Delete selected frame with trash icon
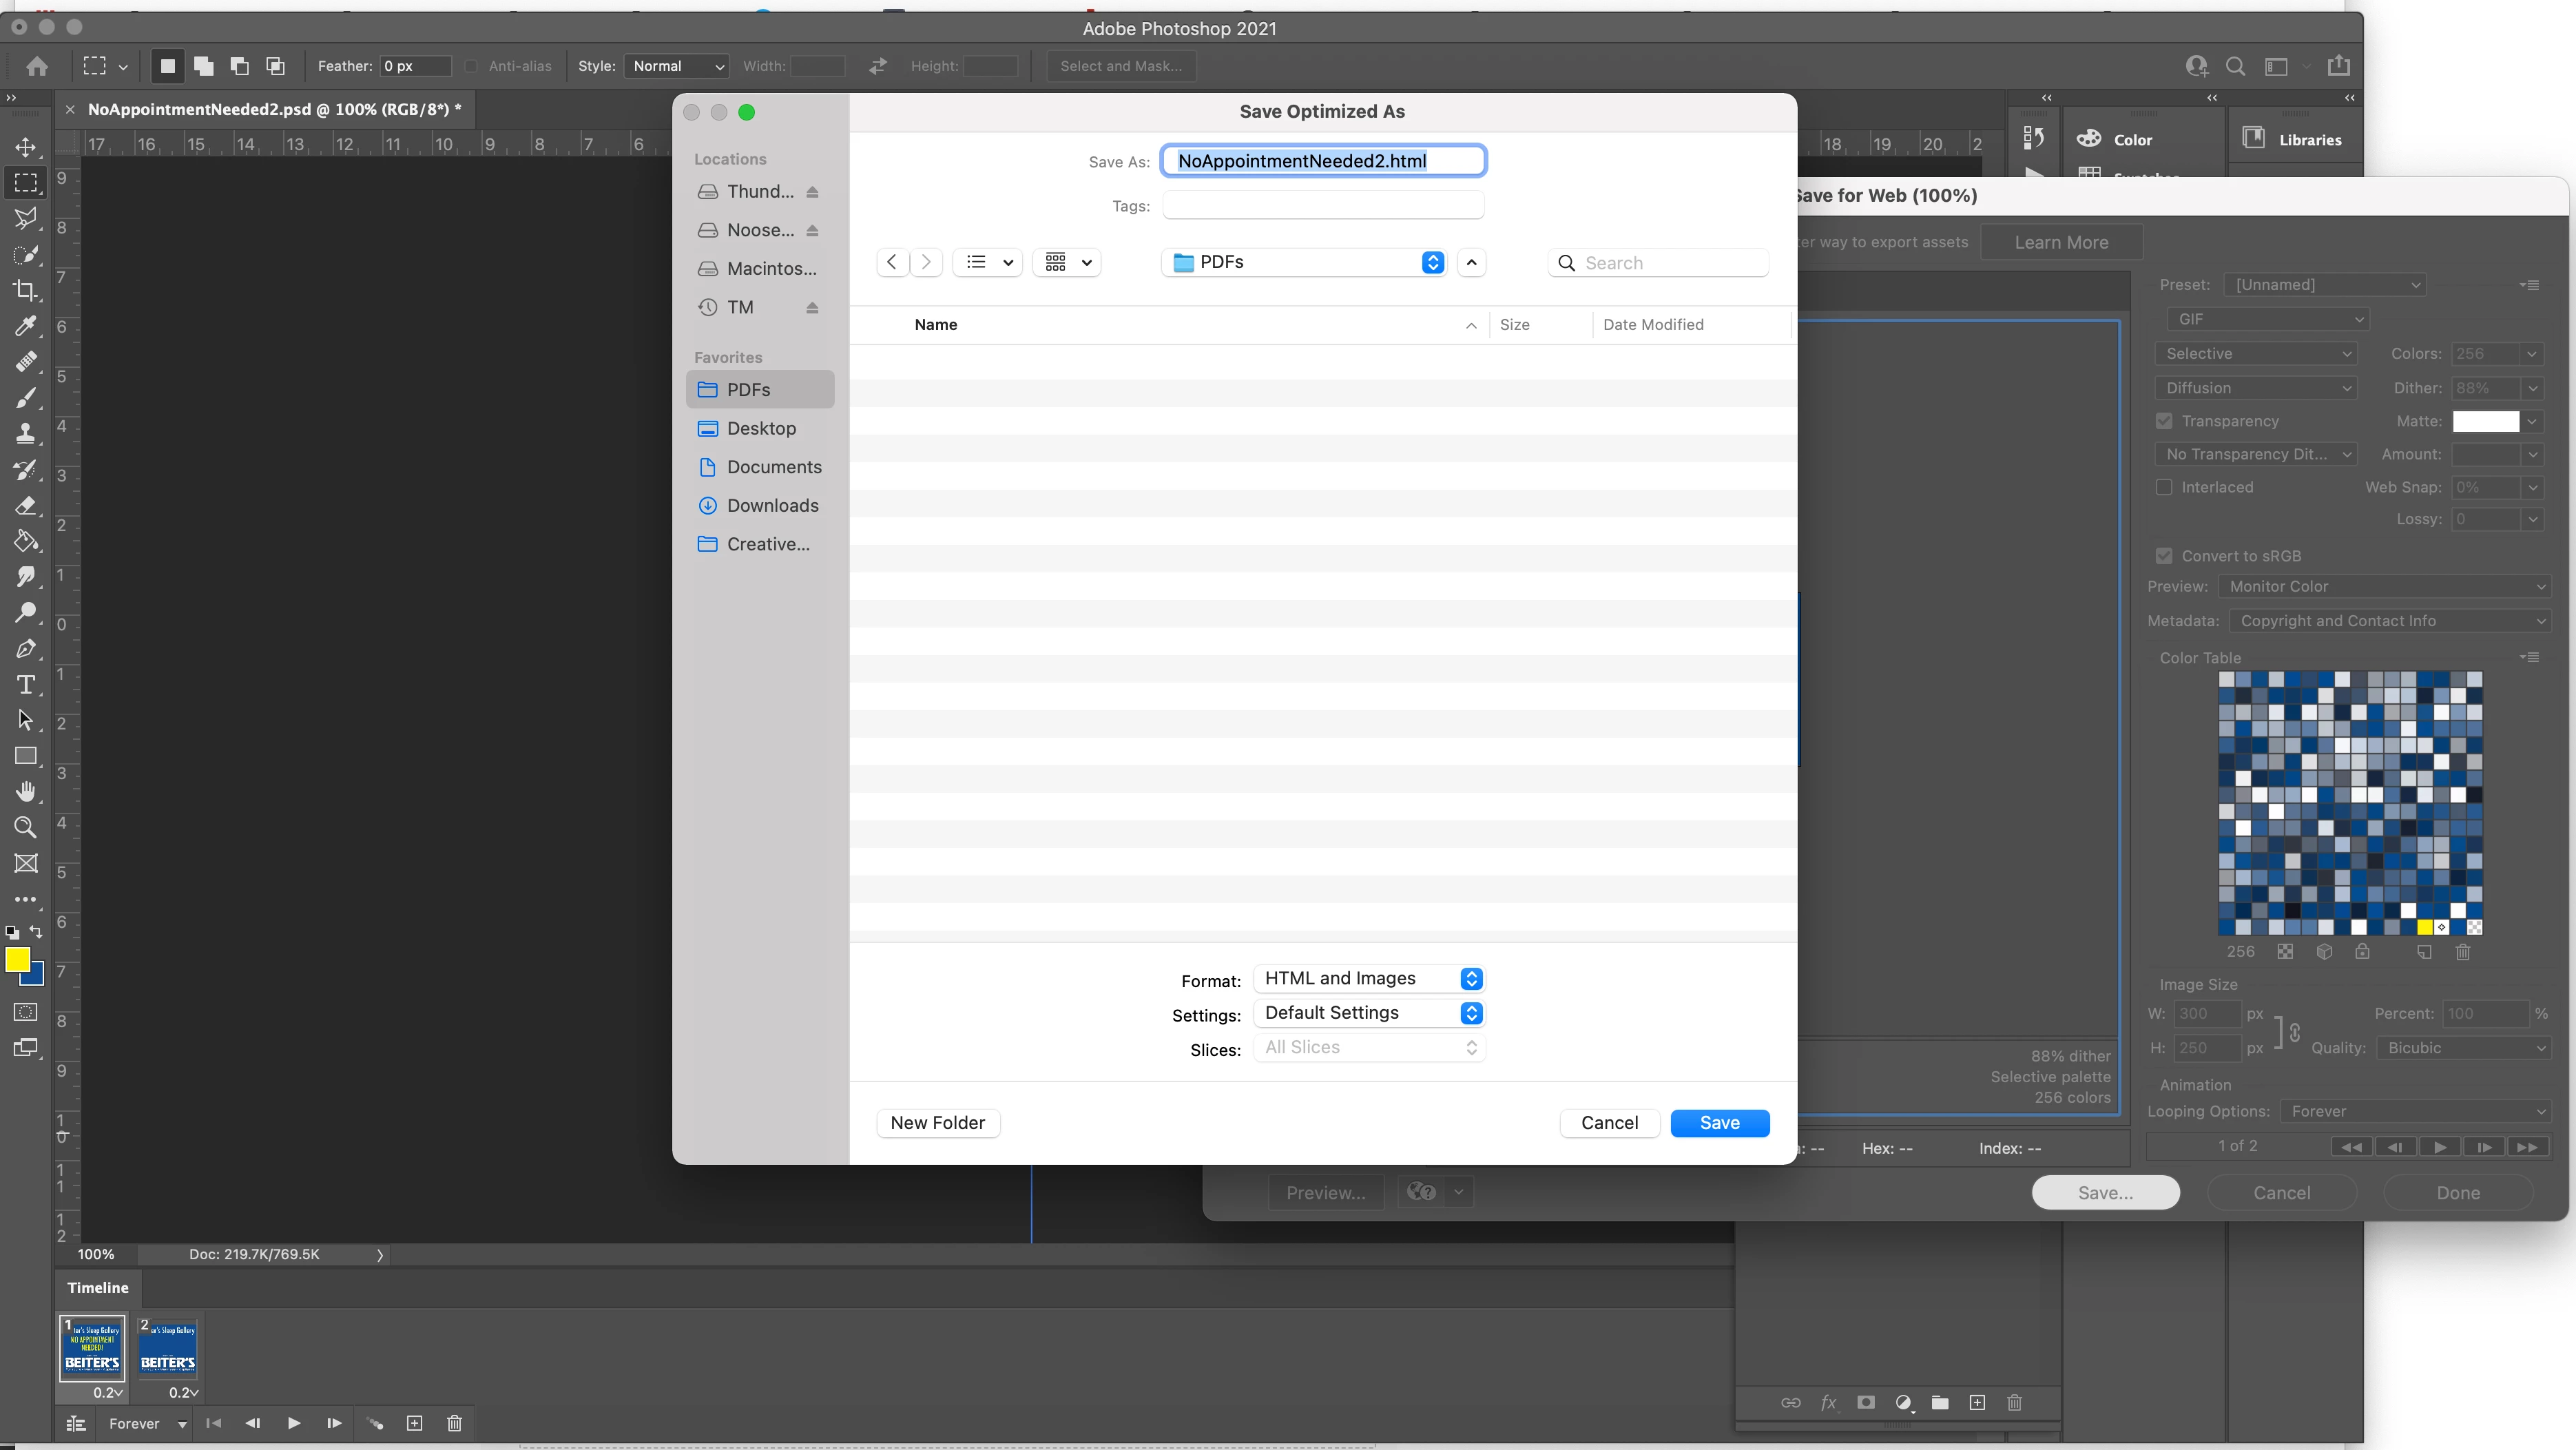 click(454, 1423)
